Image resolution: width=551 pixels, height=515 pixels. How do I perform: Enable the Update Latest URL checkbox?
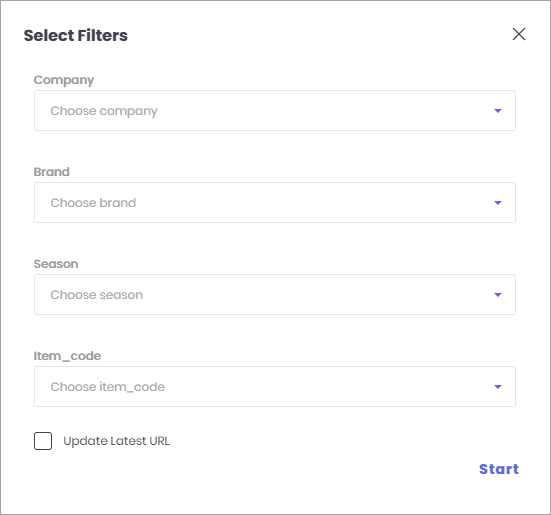click(x=43, y=441)
